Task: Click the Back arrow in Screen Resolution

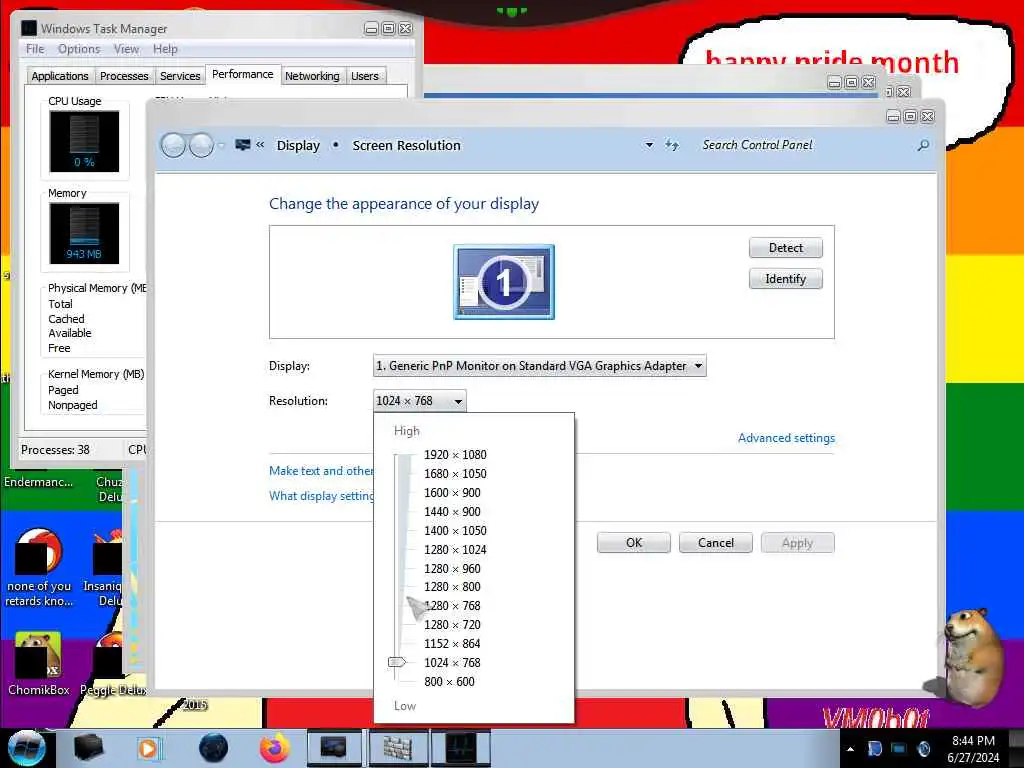Action: click(174, 145)
